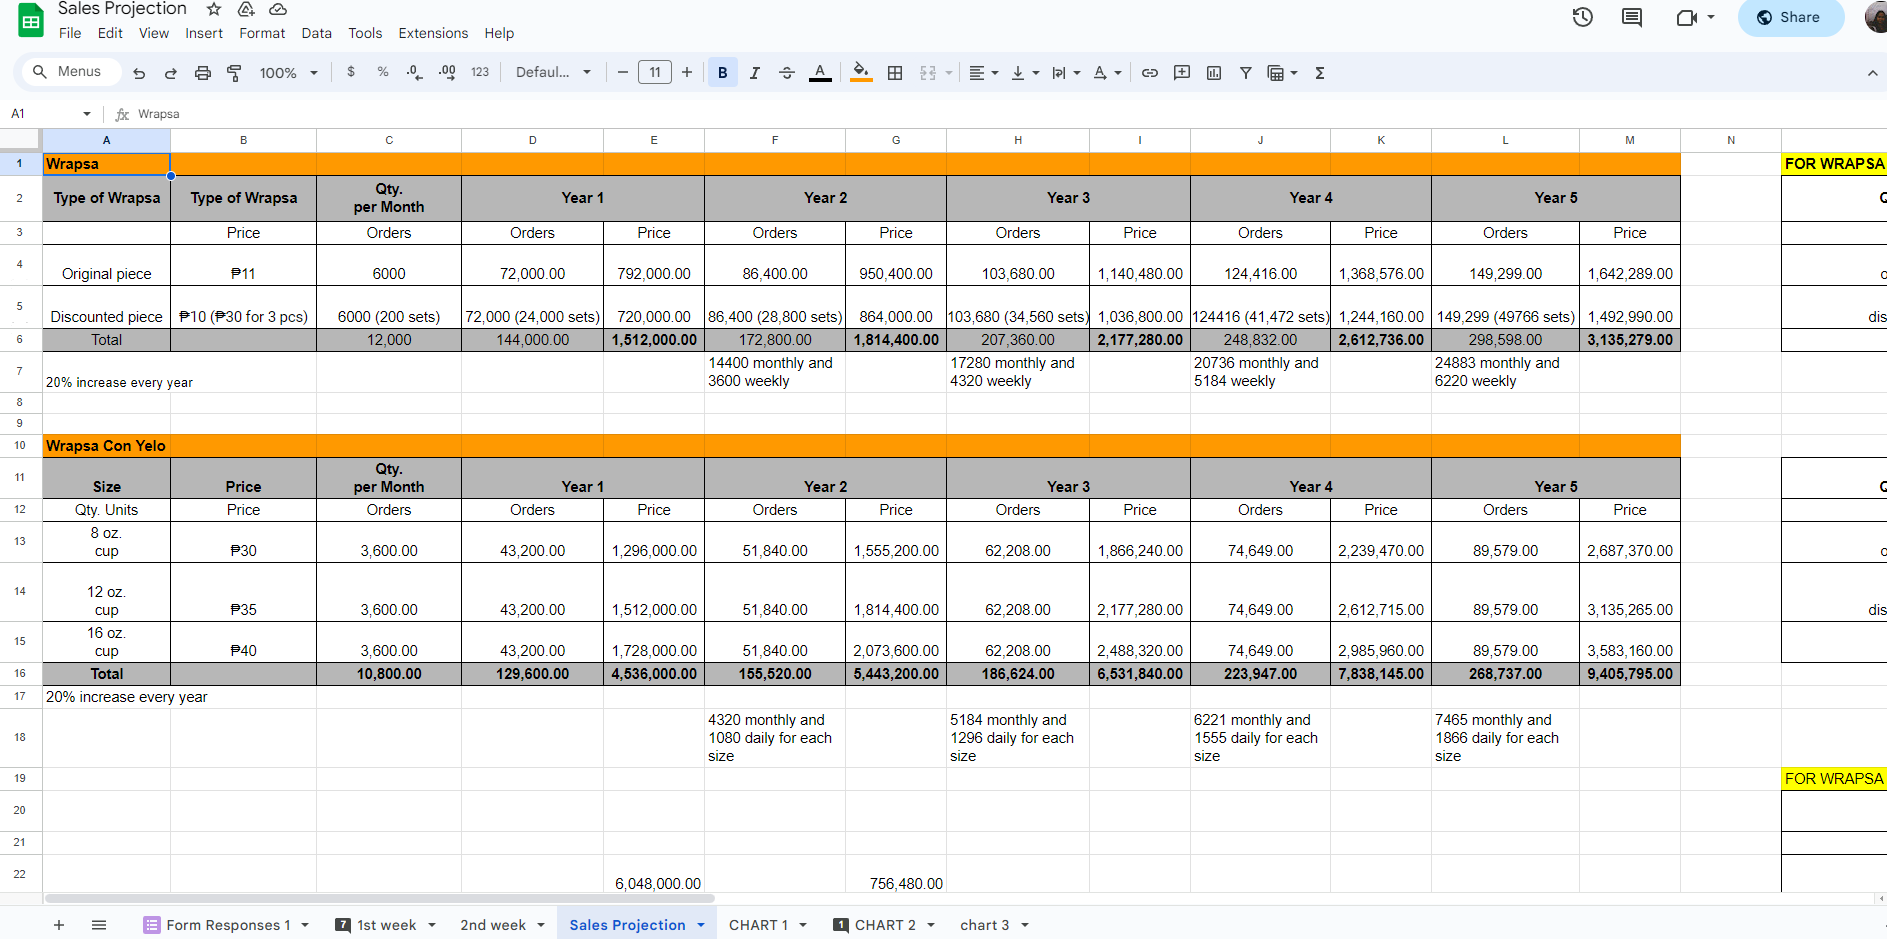Screen dimensions: 1887x939
Task: Open the name box dropdown arrow
Action: 87,114
